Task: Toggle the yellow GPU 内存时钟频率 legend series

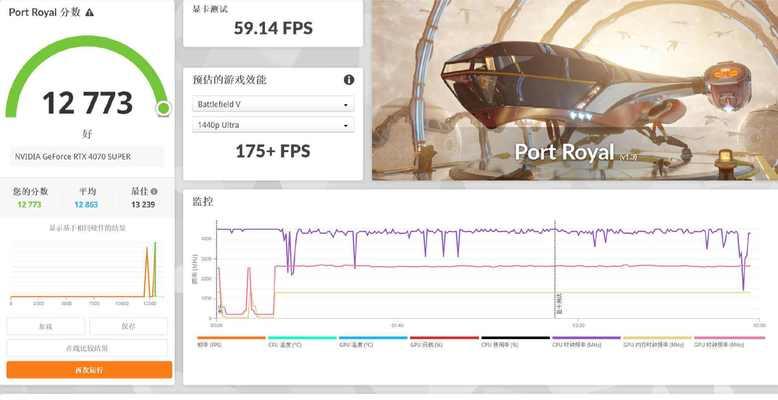Action: point(657,341)
